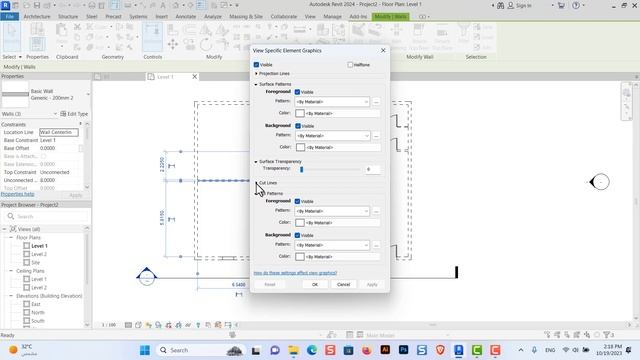The height and width of the screenshot is (360, 640).
Task: Open the File menu tab
Action: 10,16
